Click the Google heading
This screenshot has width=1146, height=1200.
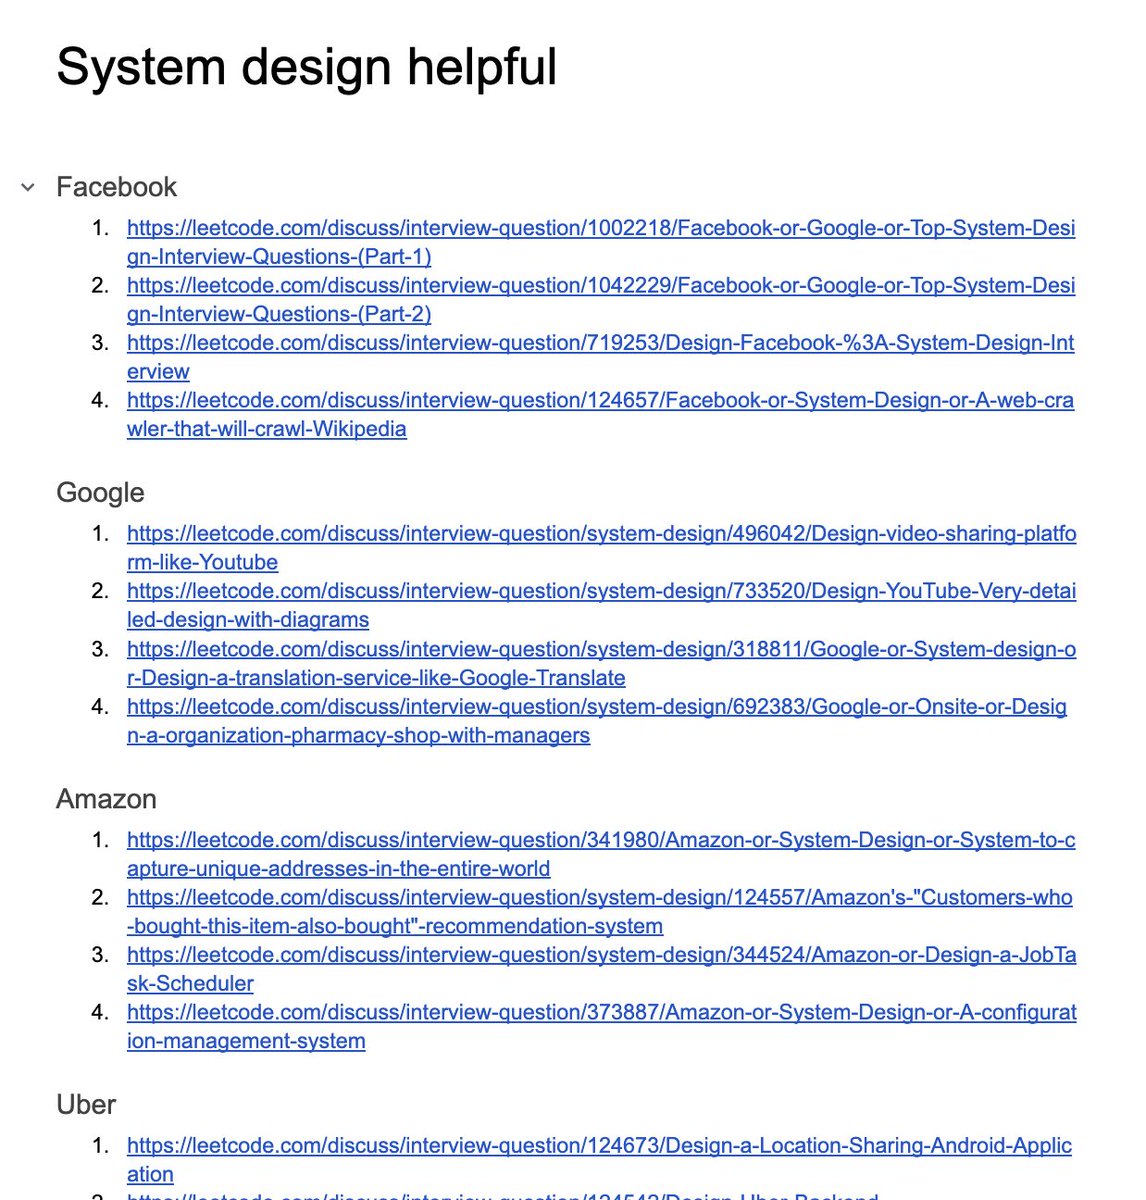coord(100,493)
